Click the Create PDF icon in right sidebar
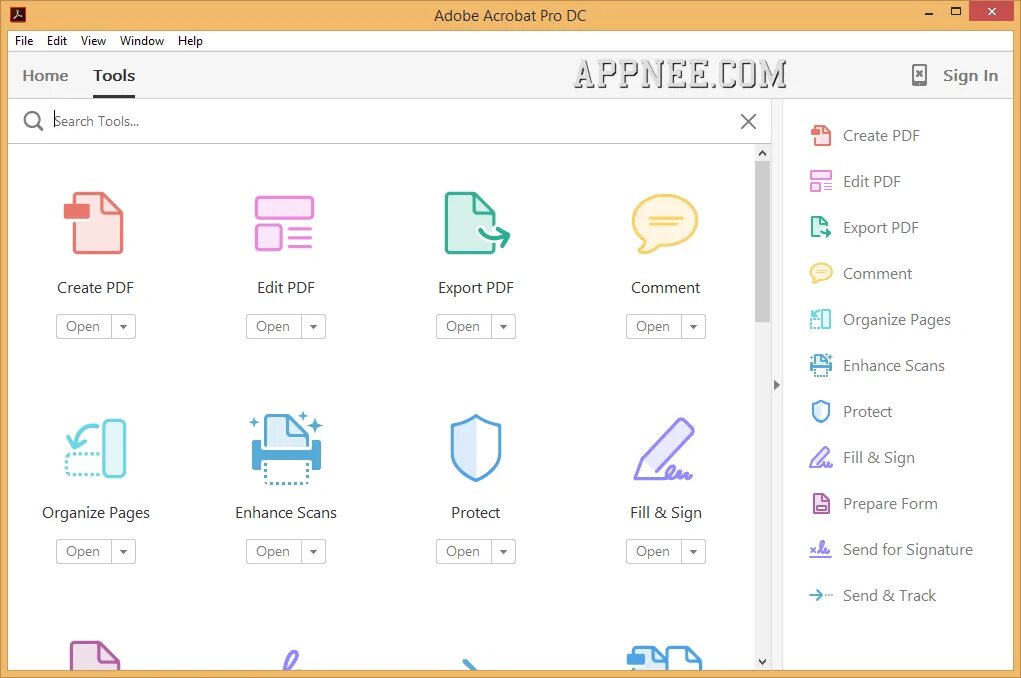This screenshot has height=678, width=1021. pyautogui.click(x=820, y=135)
